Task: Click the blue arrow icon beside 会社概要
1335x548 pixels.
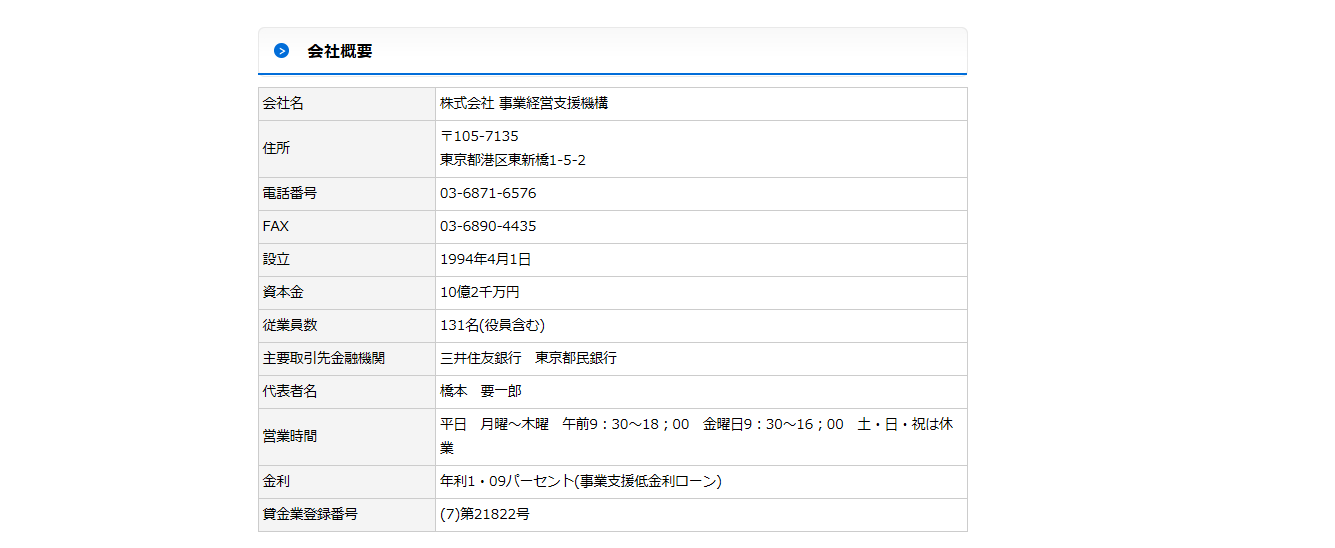Action: 281,51
